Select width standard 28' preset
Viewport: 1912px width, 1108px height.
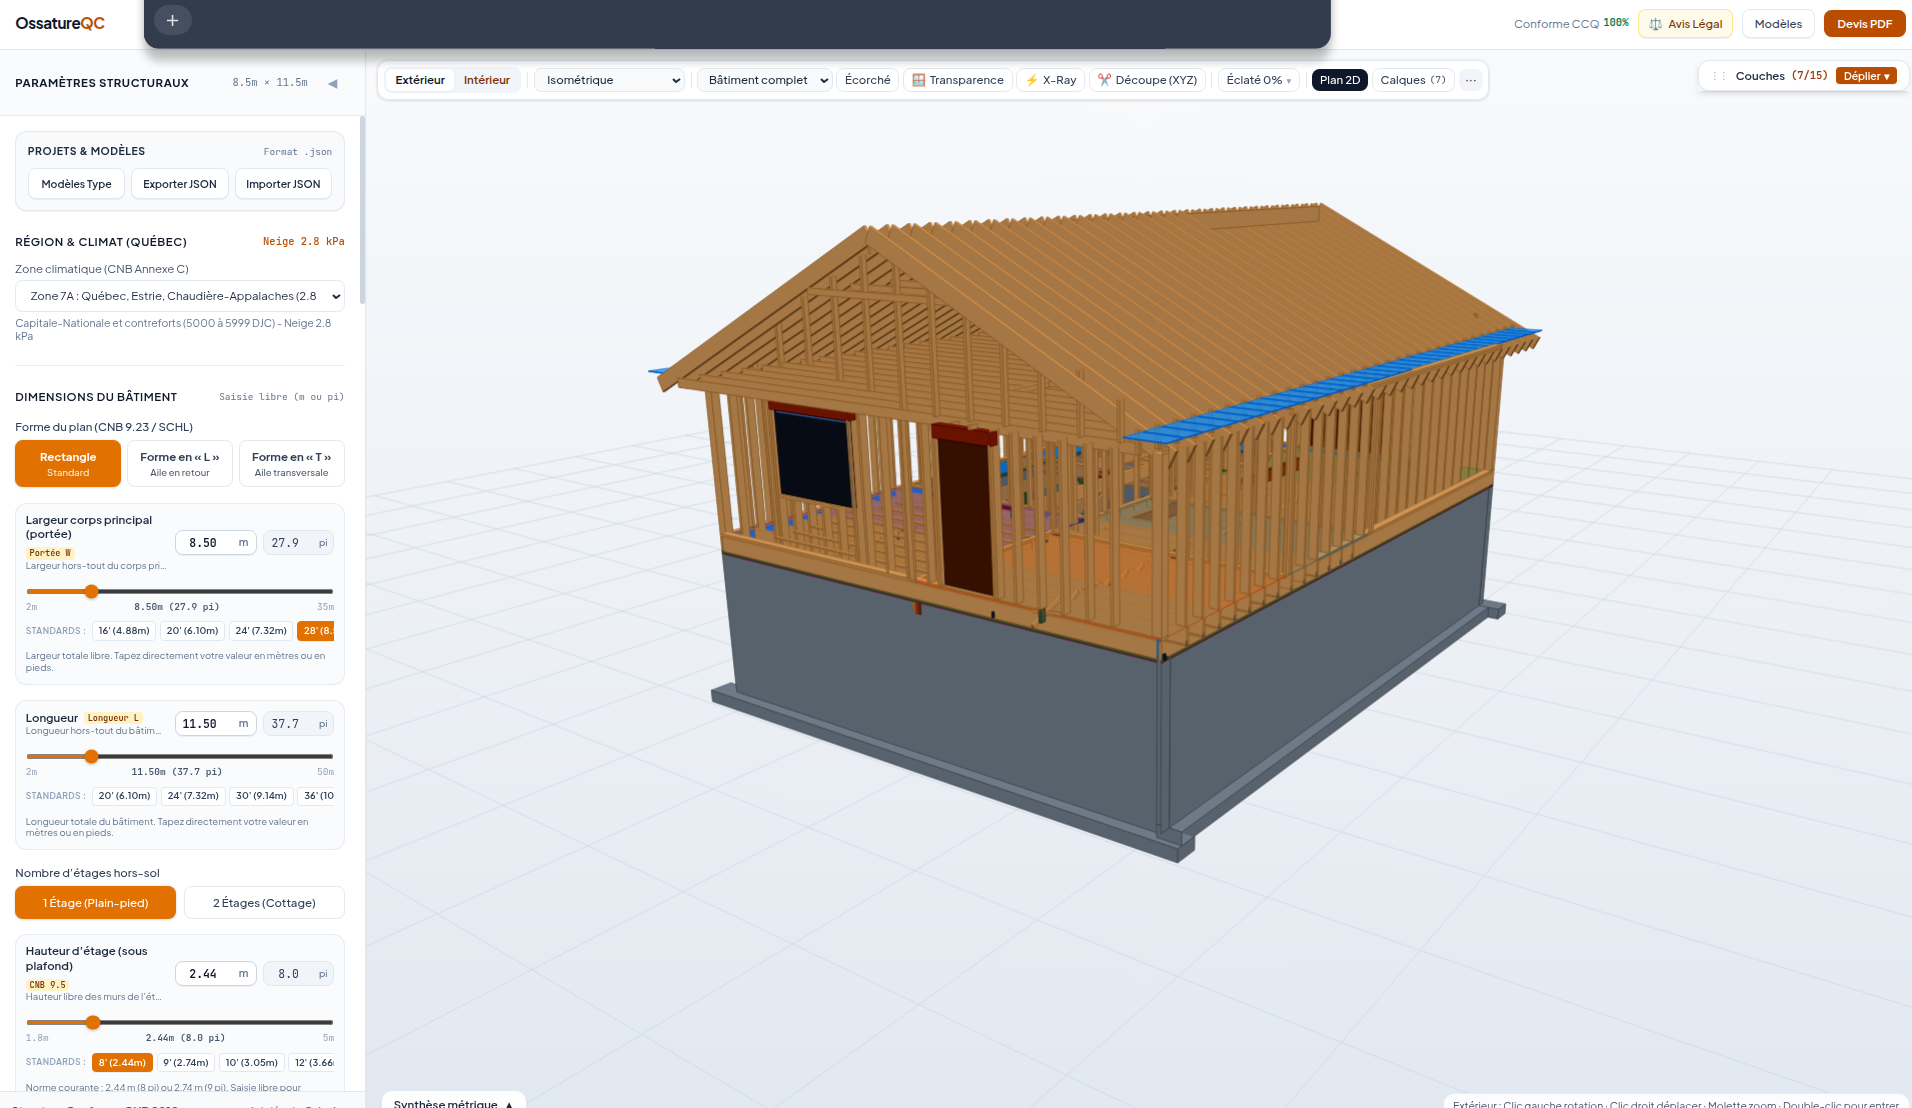(316, 631)
